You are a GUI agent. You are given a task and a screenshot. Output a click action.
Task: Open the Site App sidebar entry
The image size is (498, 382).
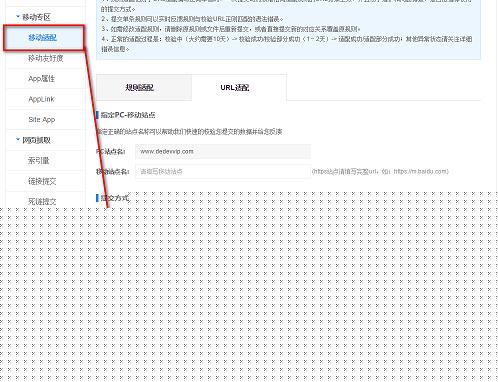42,120
